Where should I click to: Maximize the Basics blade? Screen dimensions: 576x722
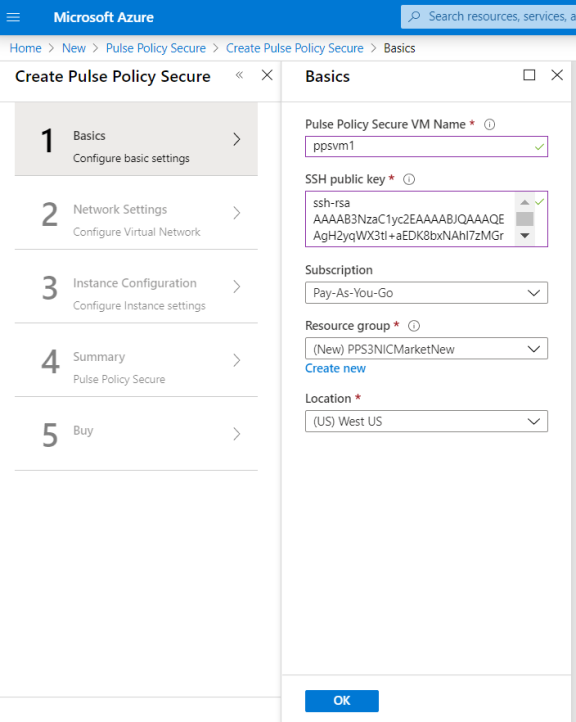pyautogui.click(x=529, y=75)
